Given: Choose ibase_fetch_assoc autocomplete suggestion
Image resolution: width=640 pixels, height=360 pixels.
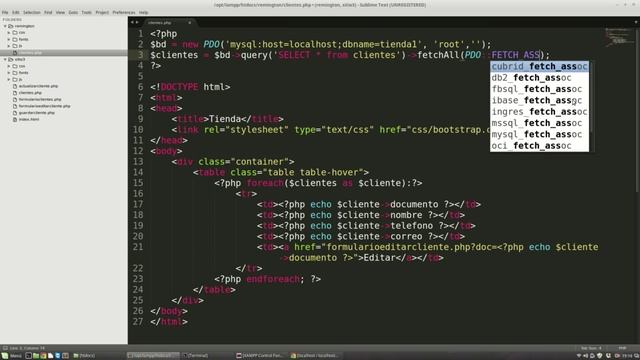Looking at the screenshot, I should pos(539,100).
